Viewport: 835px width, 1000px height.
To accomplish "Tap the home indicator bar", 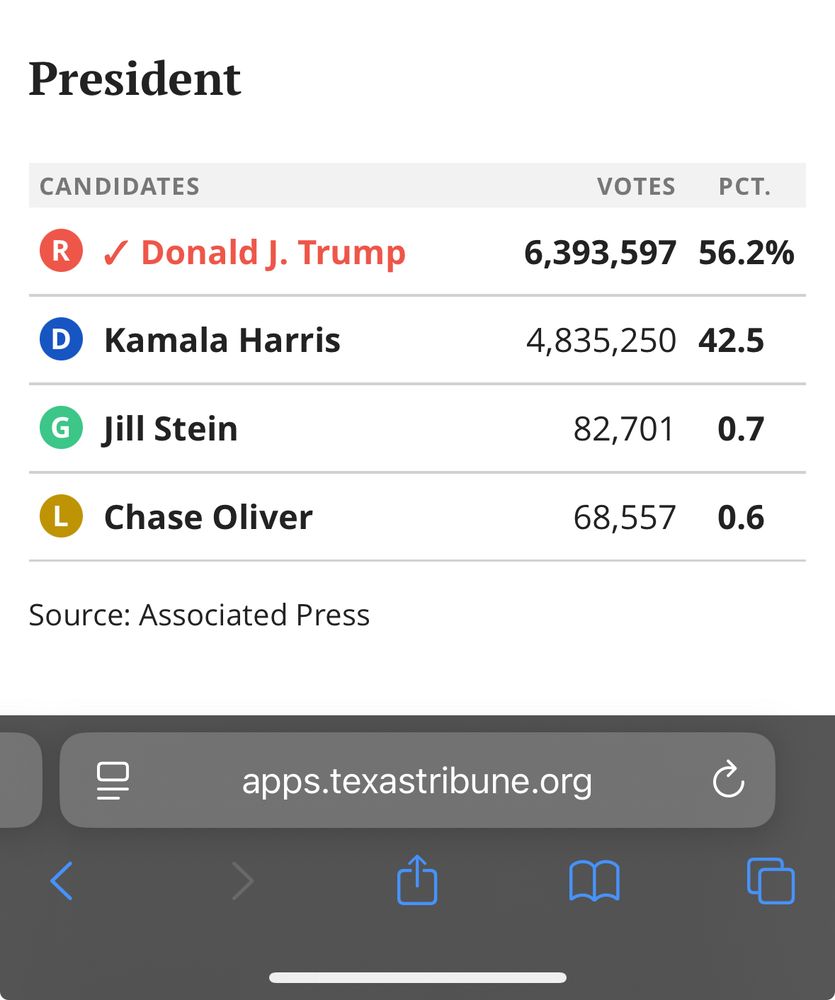I will point(417,978).
